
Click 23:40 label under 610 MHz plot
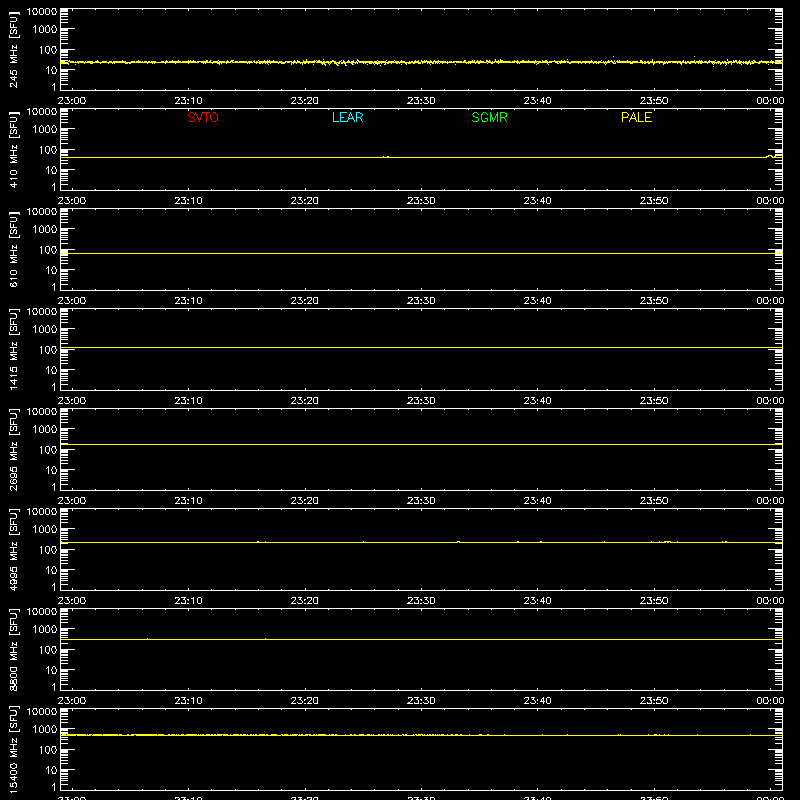[537, 301]
